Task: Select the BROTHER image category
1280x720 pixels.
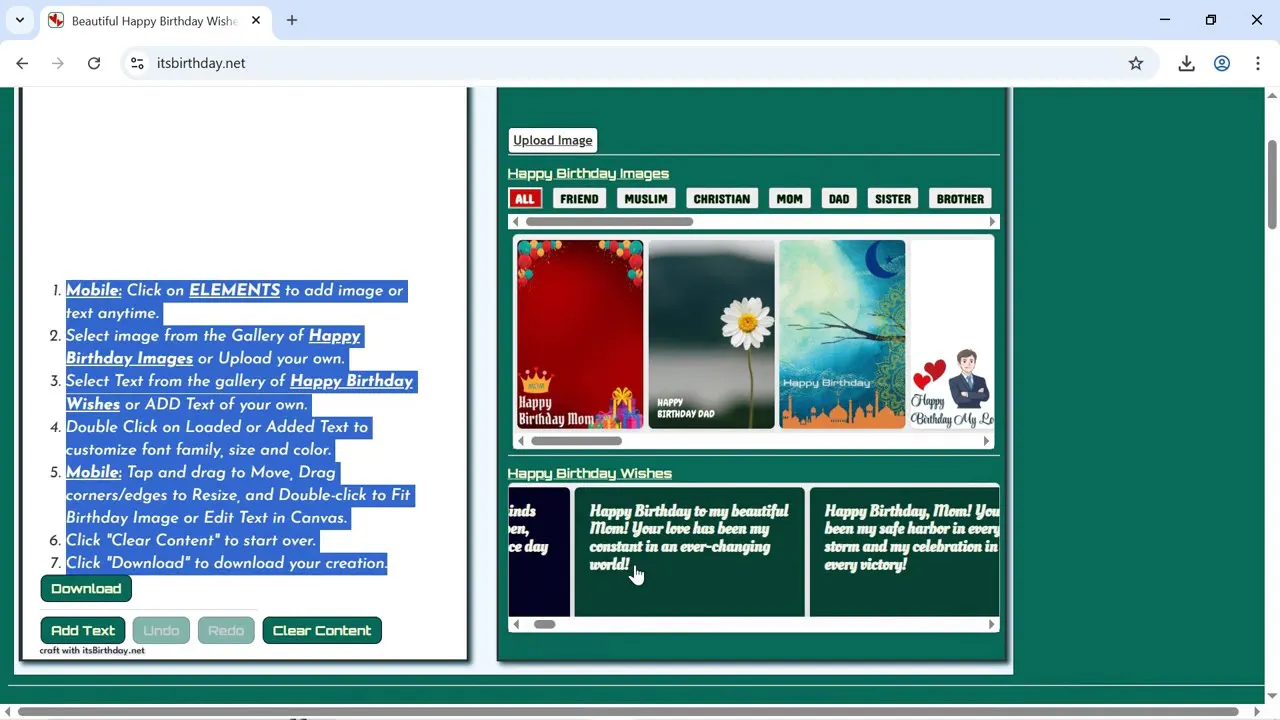Action: pyautogui.click(x=960, y=199)
